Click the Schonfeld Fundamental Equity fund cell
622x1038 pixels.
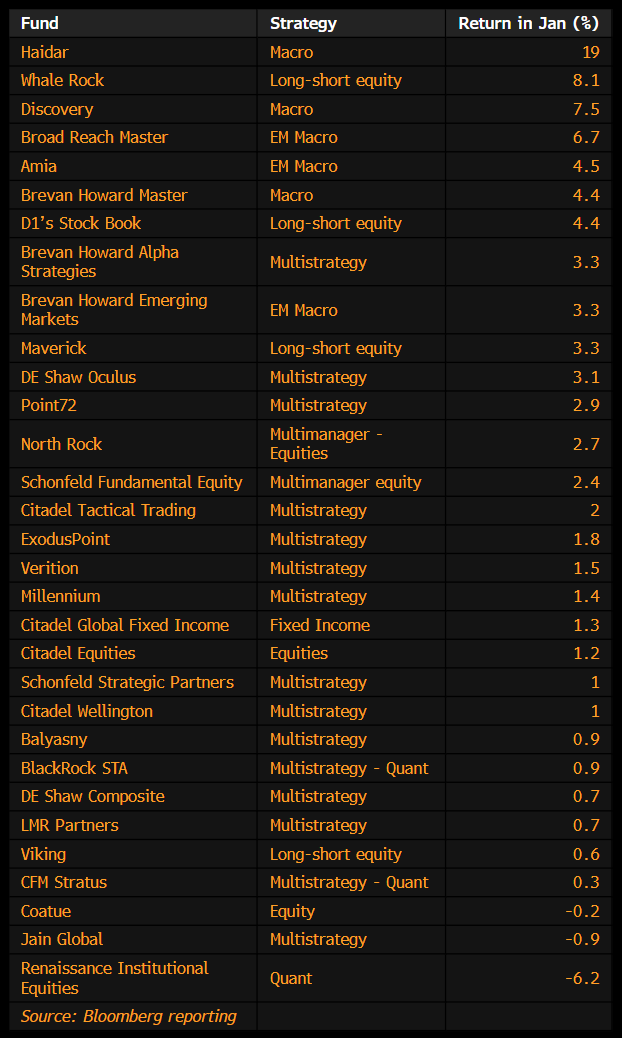[x=132, y=483]
